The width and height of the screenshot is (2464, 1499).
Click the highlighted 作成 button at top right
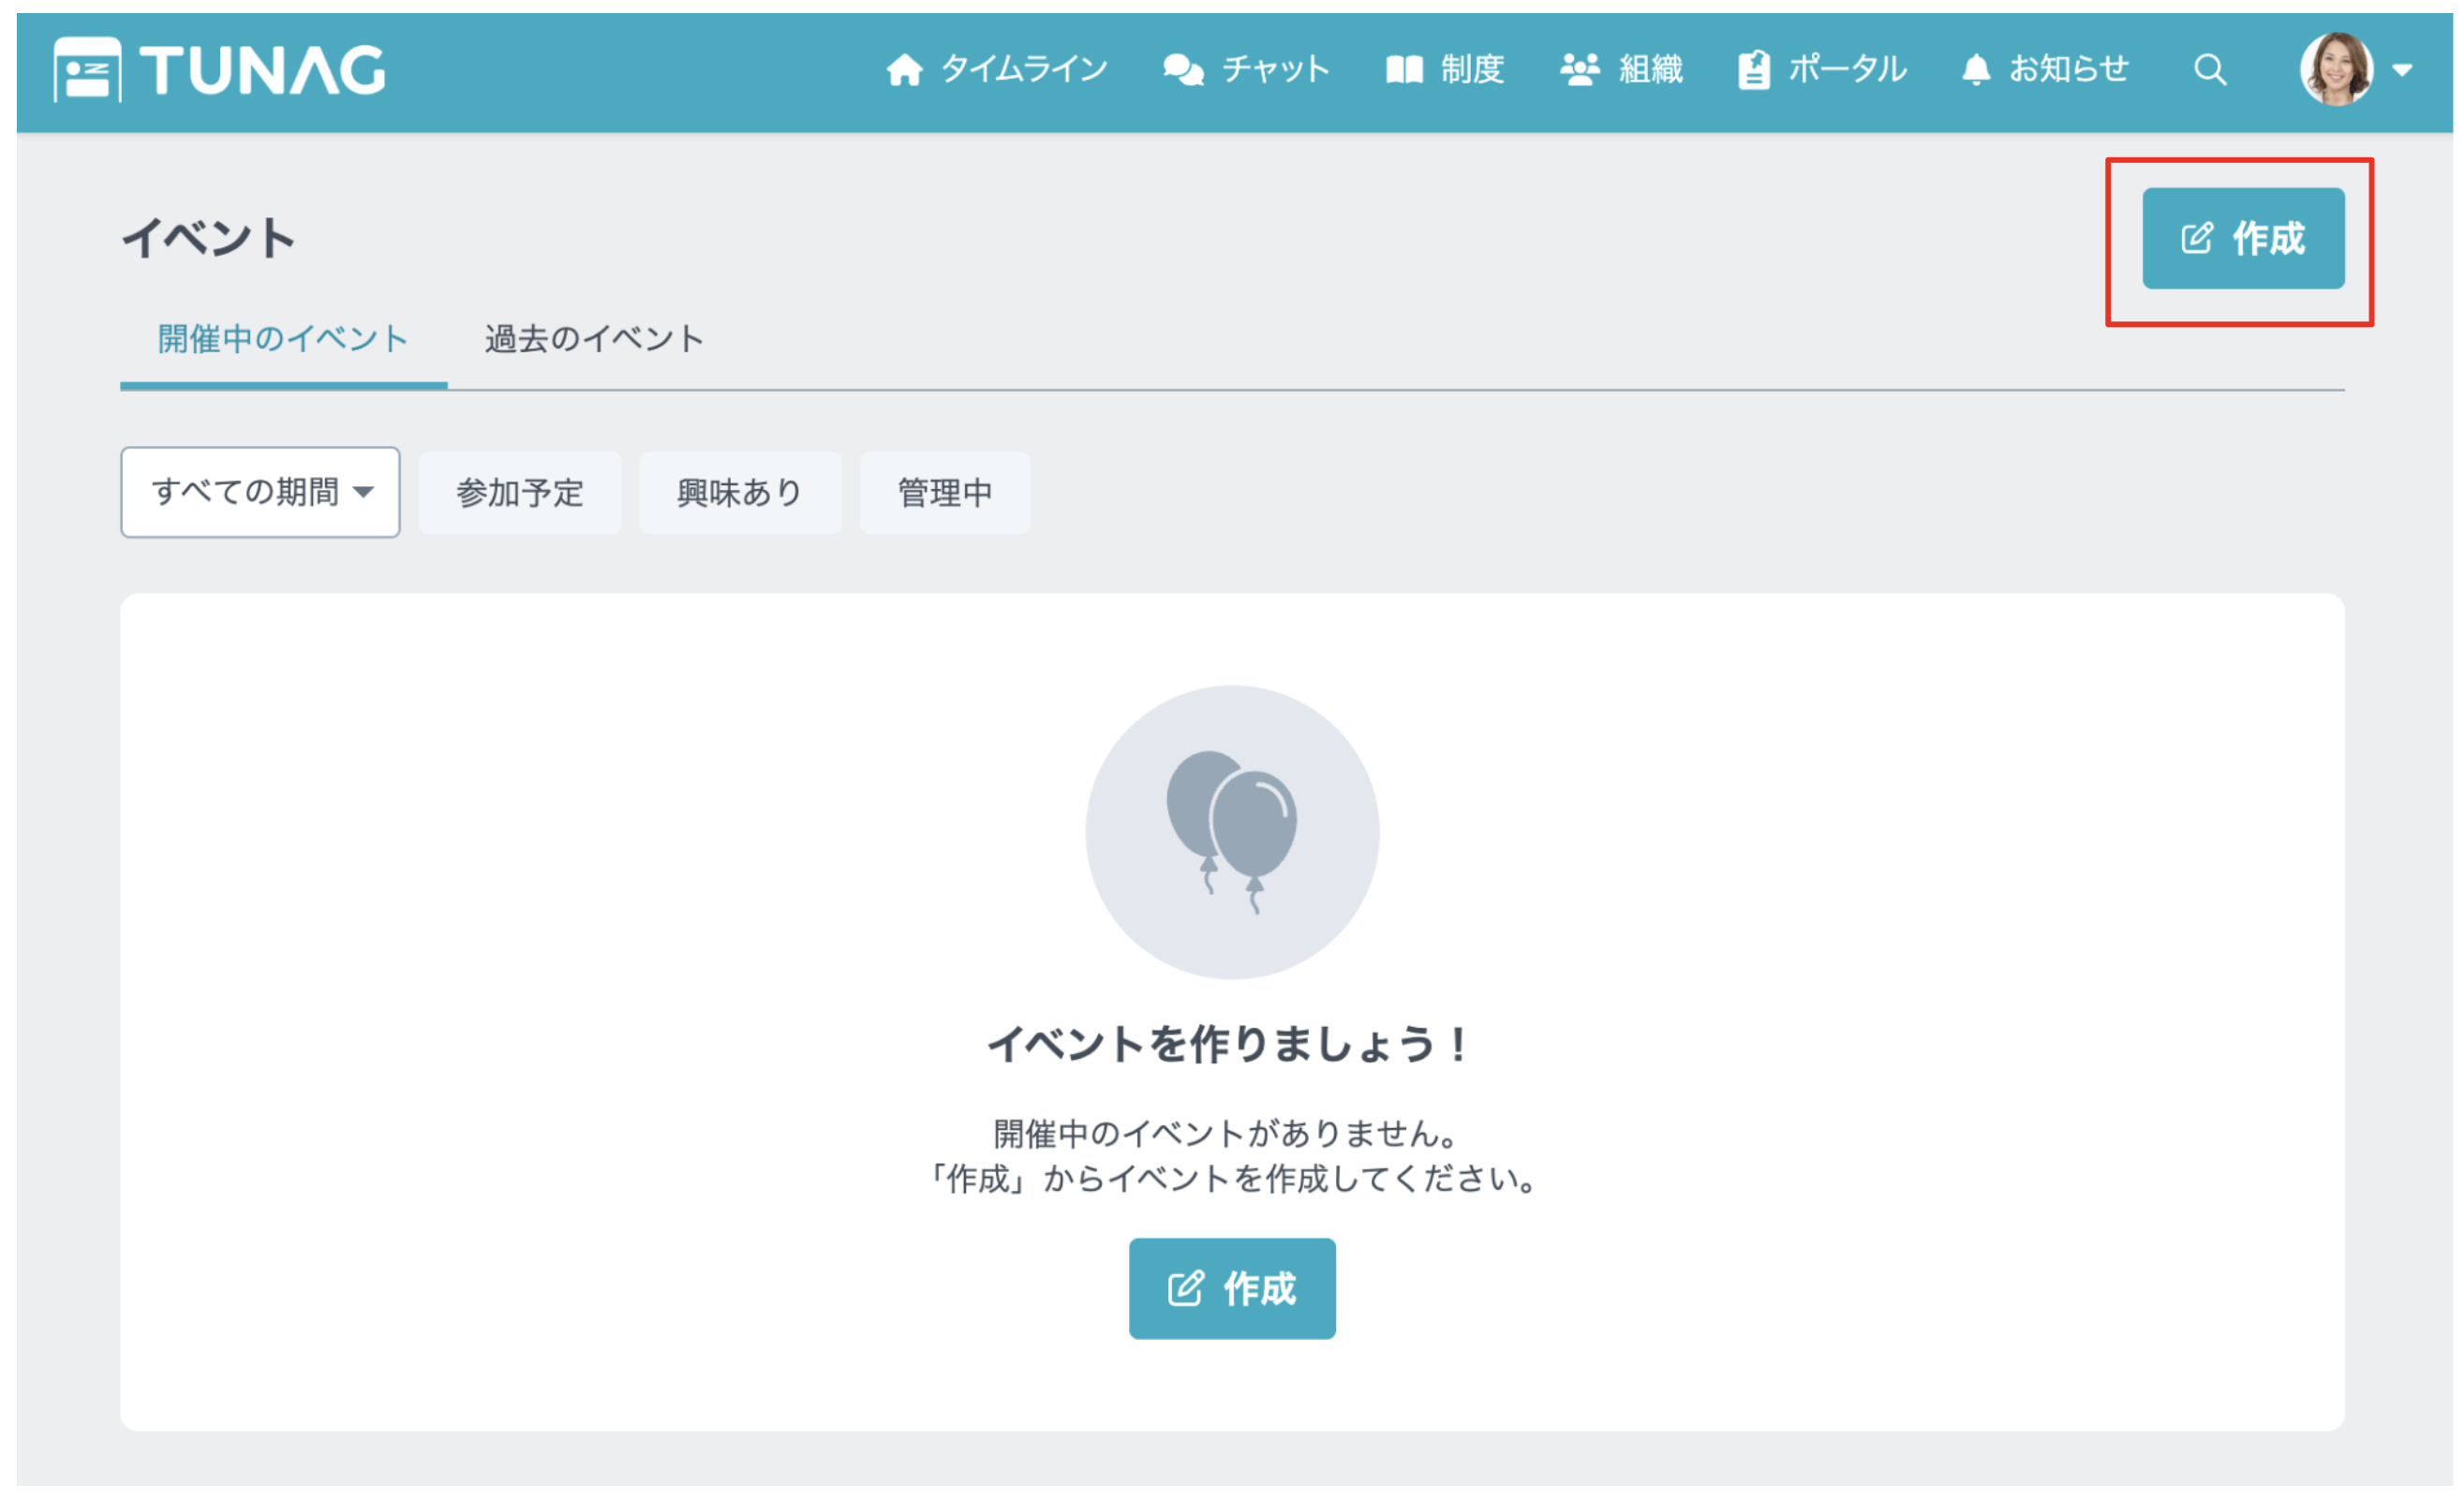2244,238
